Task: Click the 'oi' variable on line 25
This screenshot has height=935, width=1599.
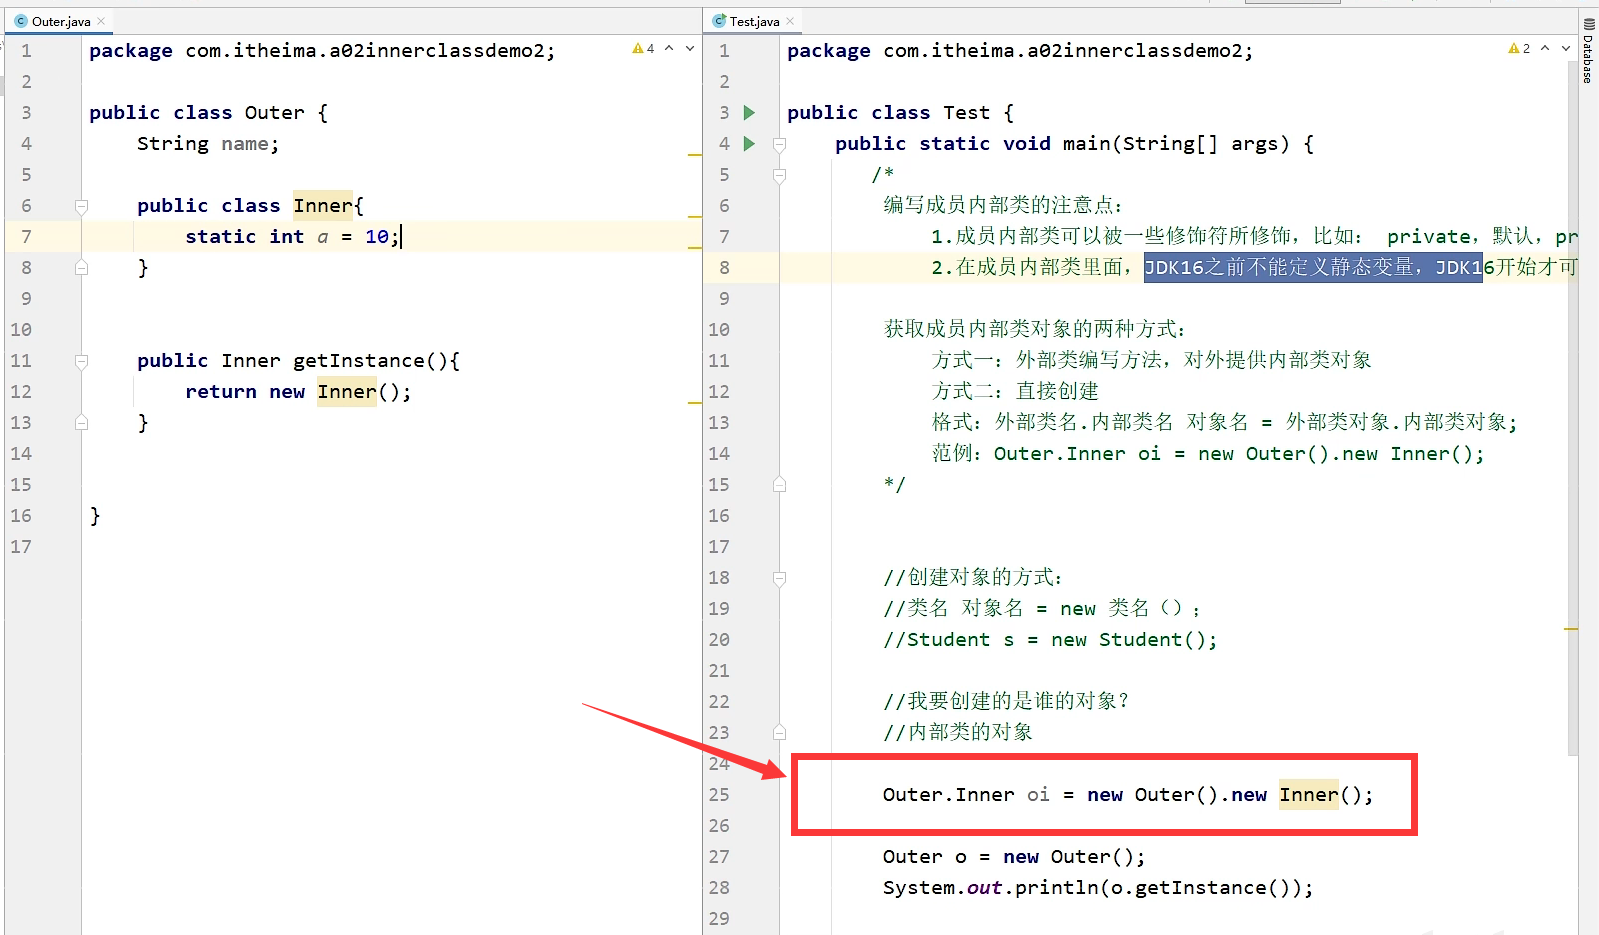Action: [1038, 795]
